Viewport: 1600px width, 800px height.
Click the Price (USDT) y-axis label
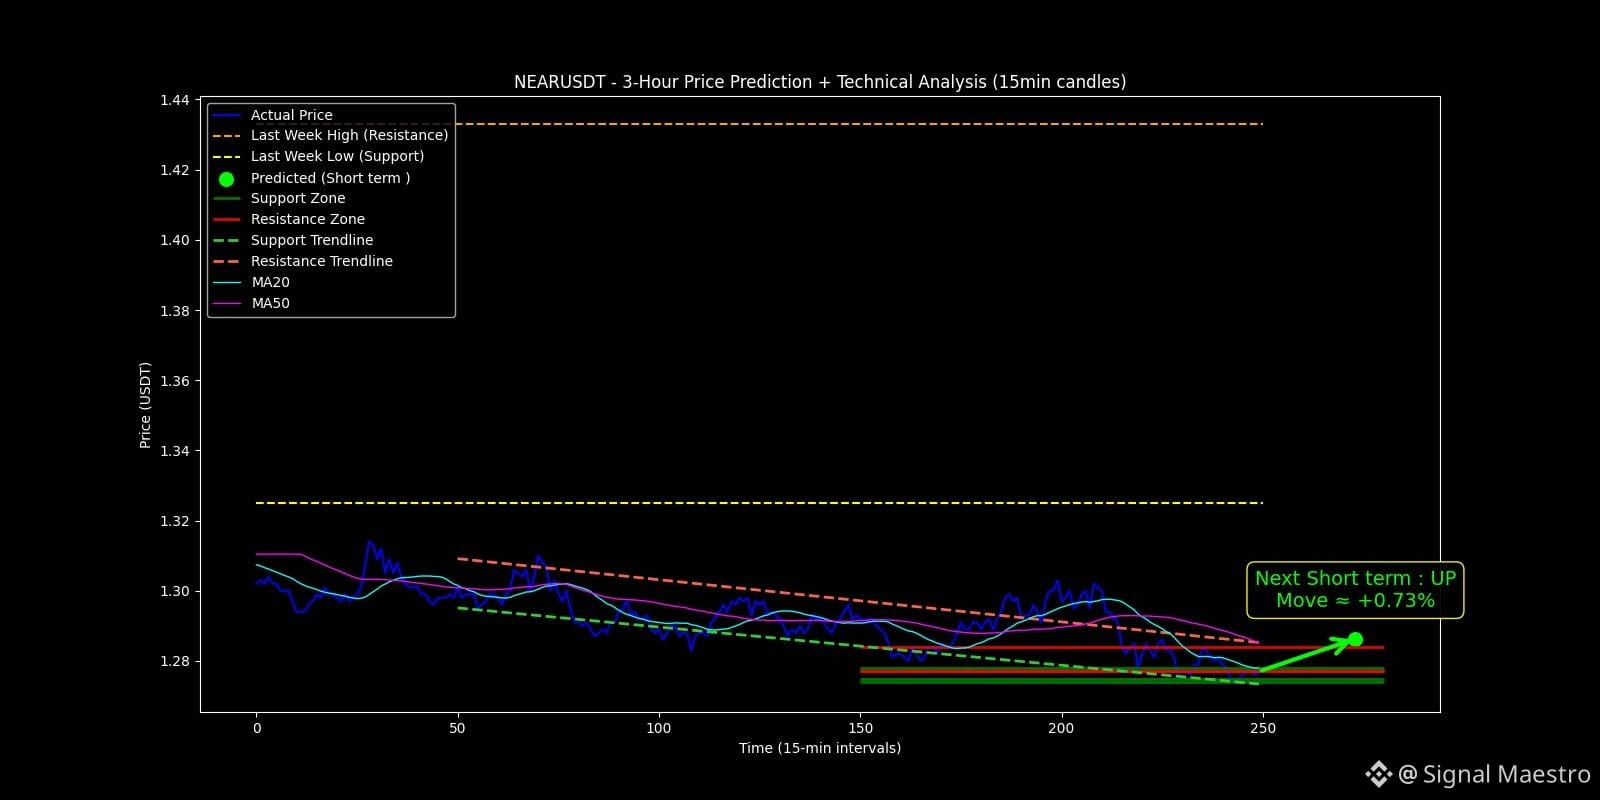point(145,405)
